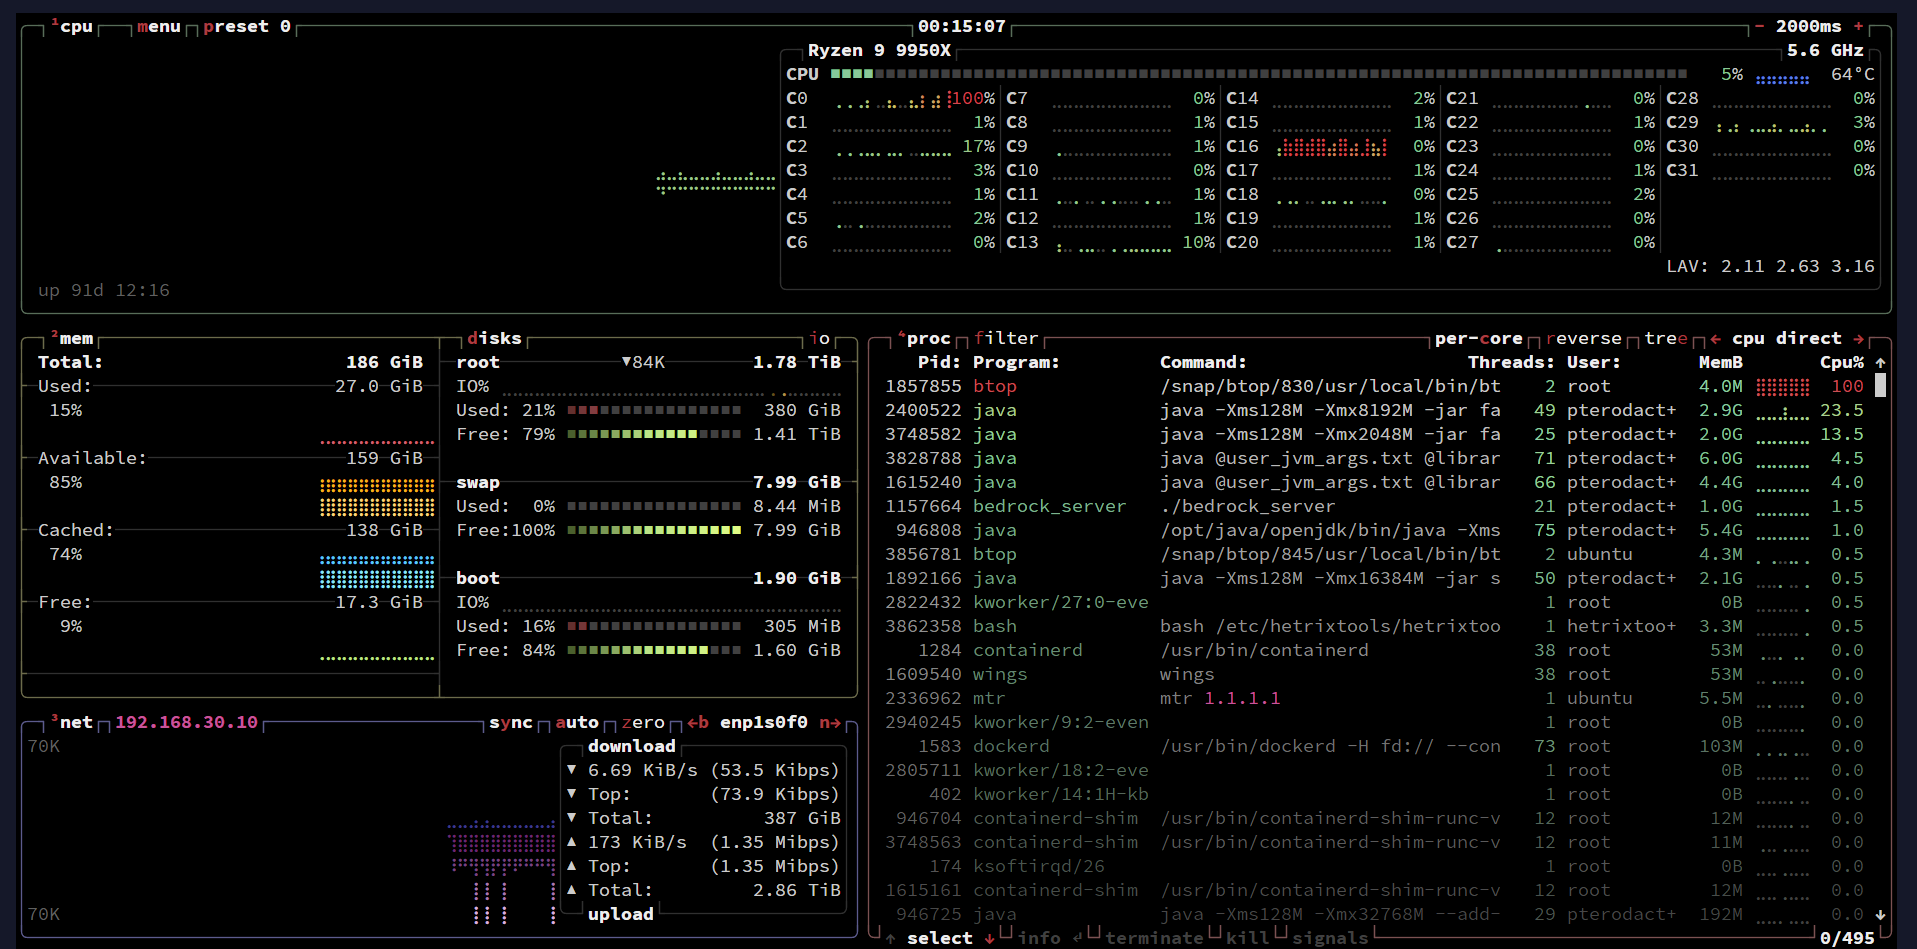Select the bedrock_server process row
1917x949 pixels.
tap(1048, 506)
